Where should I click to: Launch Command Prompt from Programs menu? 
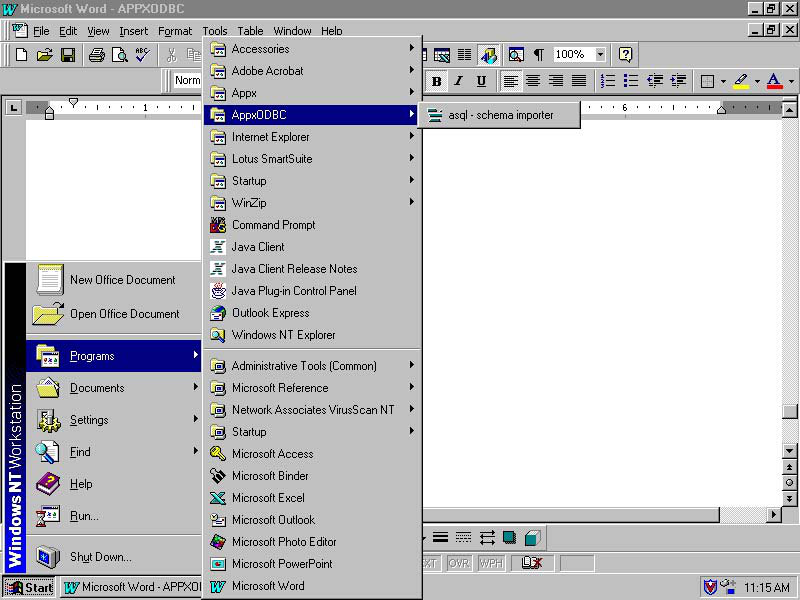312,224
